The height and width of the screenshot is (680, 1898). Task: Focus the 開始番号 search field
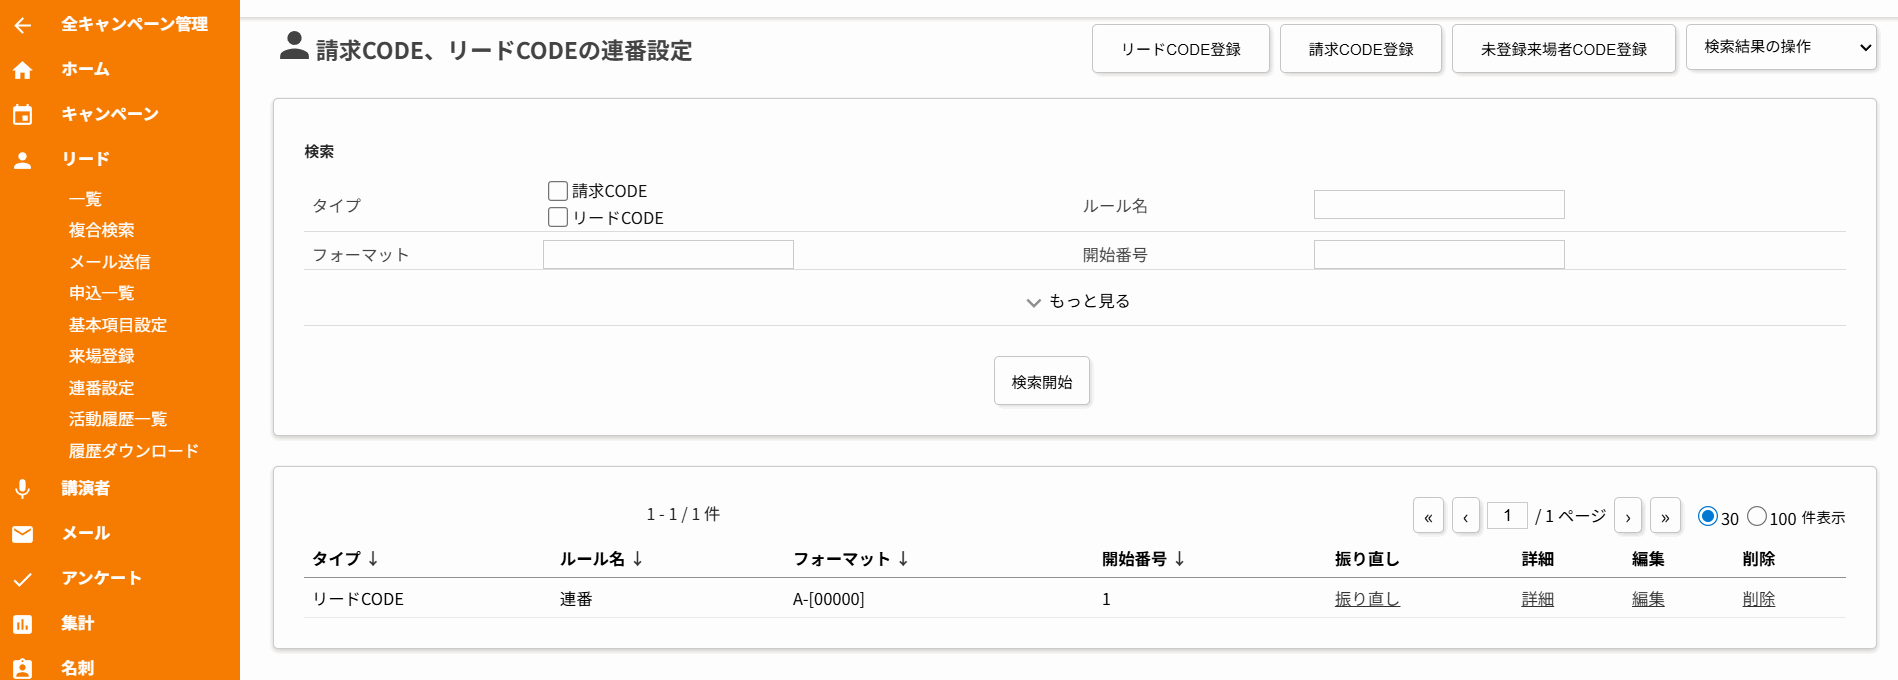pyautogui.click(x=1439, y=254)
